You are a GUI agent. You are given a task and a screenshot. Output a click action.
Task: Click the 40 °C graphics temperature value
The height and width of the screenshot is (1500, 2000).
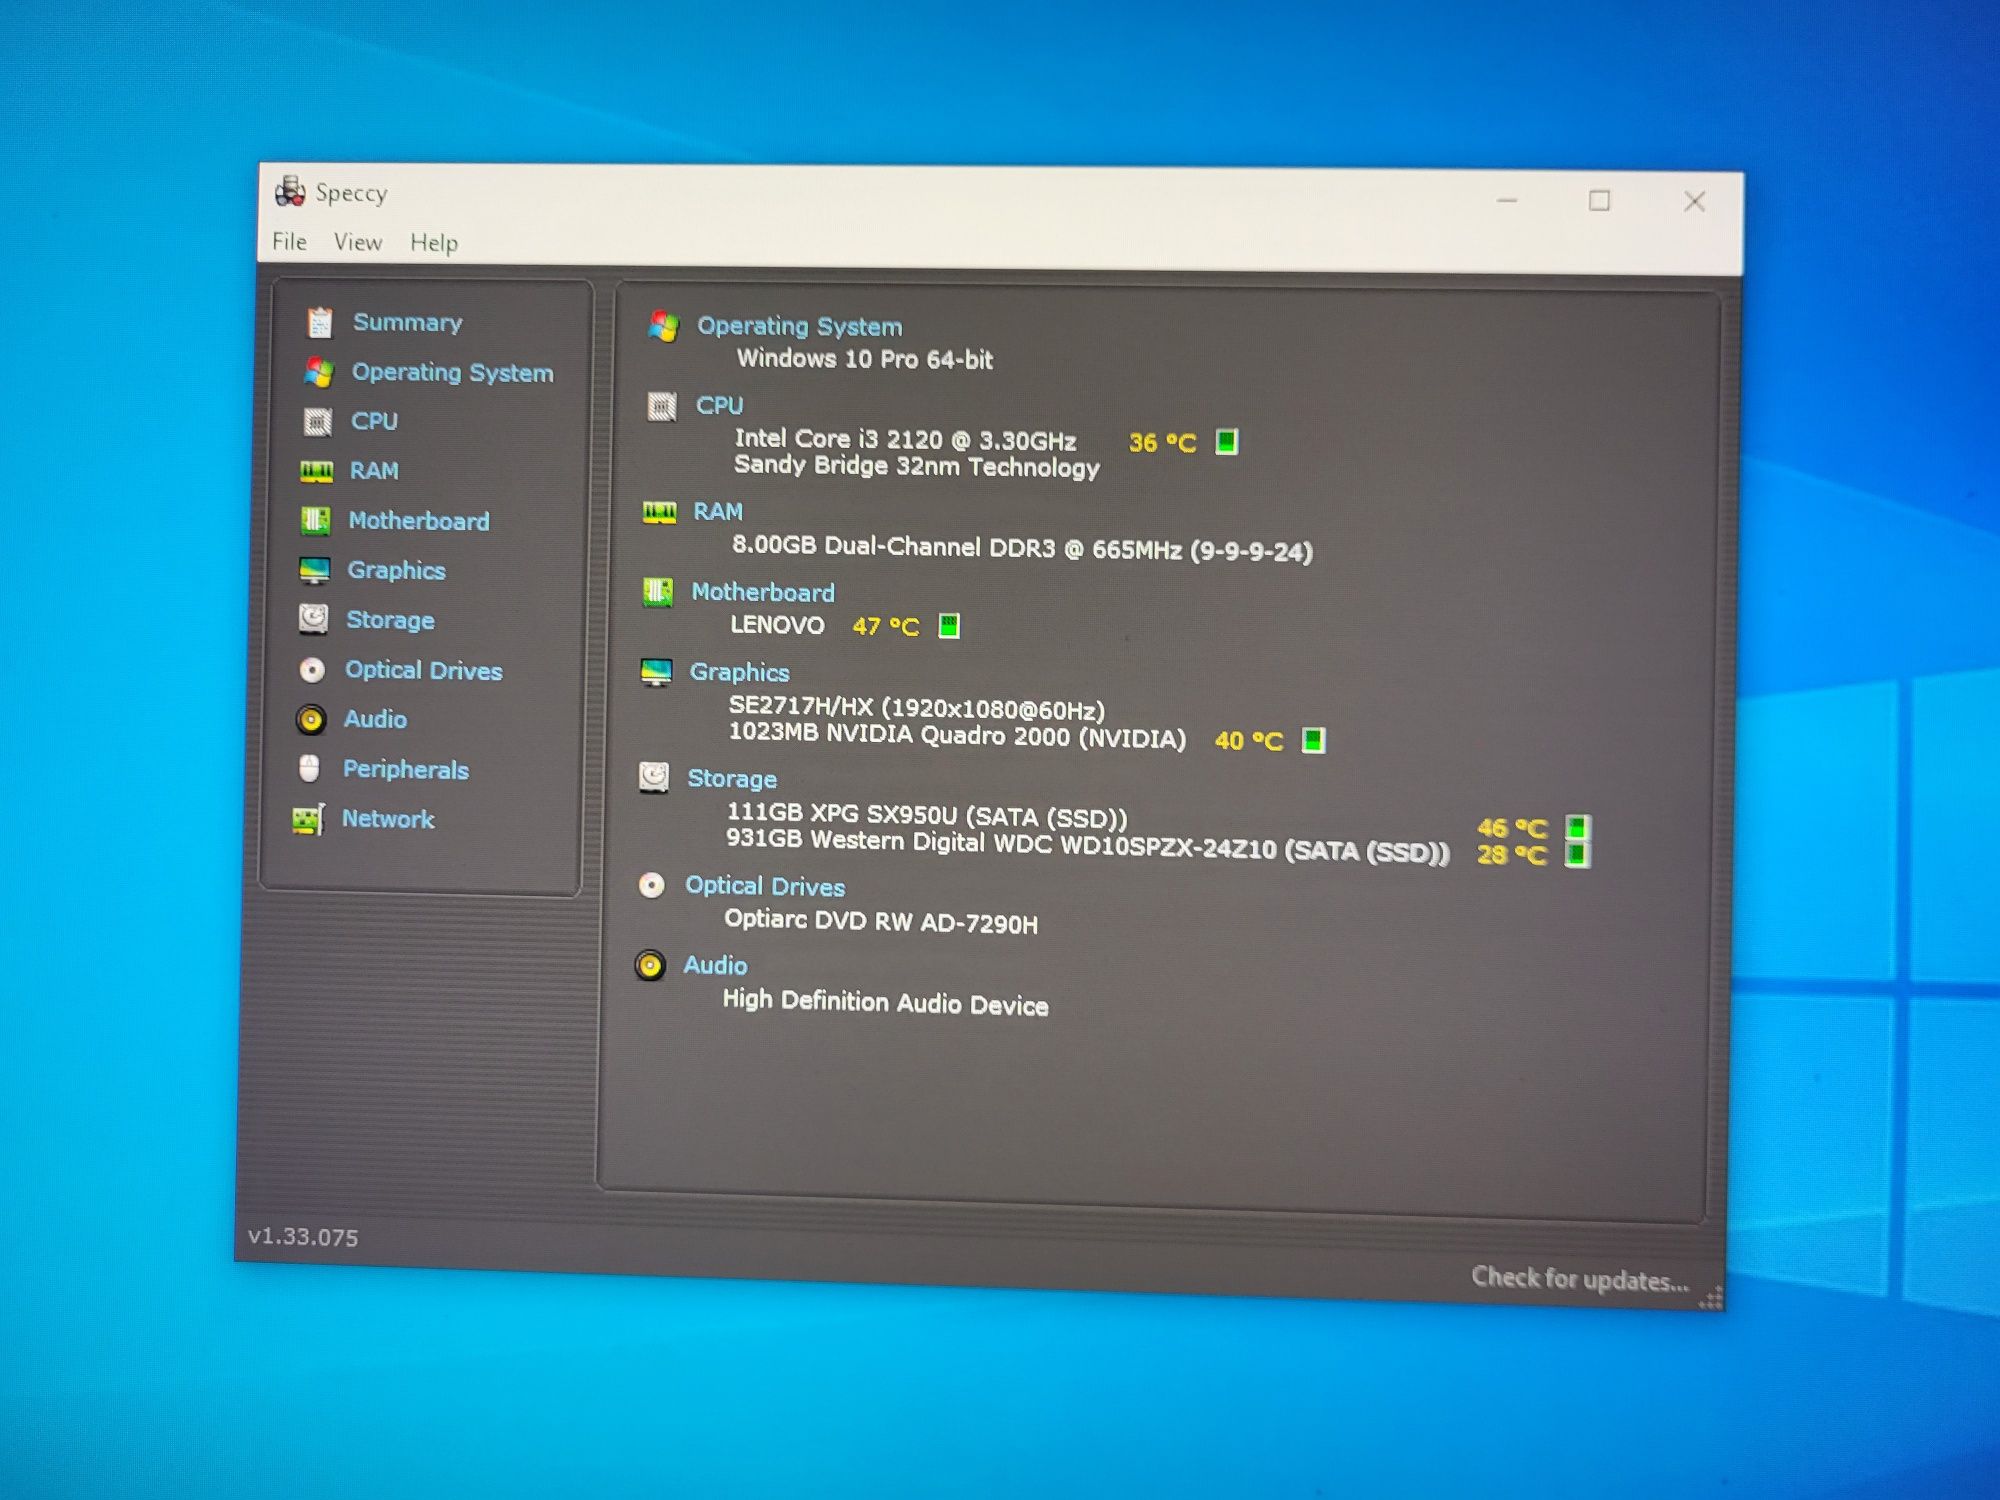(x=1248, y=741)
